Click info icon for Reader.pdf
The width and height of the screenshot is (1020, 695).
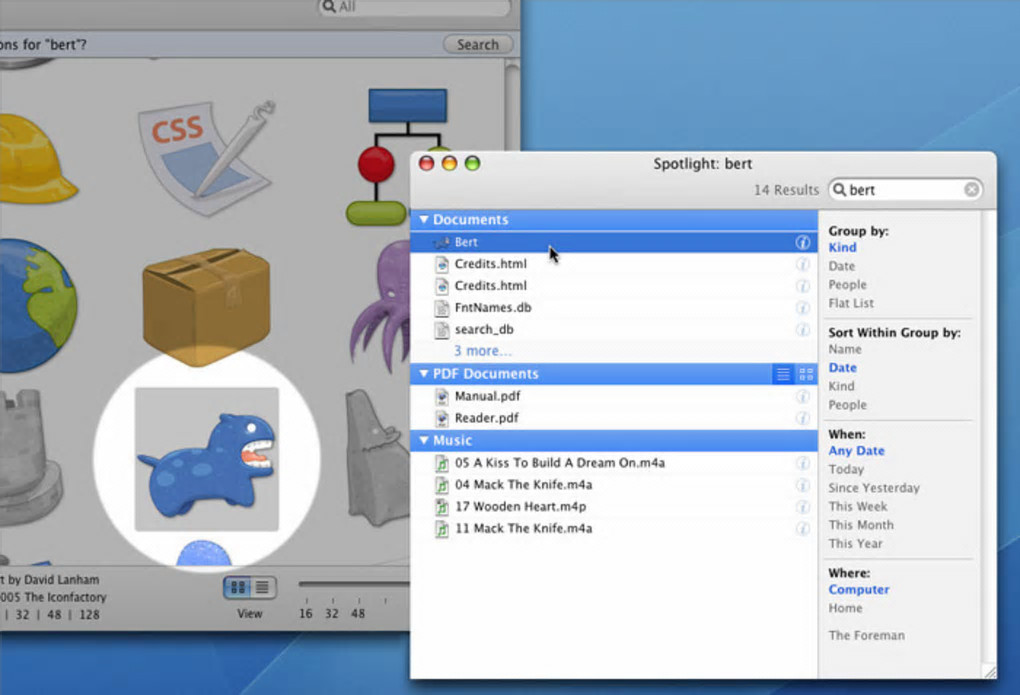click(803, 418)
